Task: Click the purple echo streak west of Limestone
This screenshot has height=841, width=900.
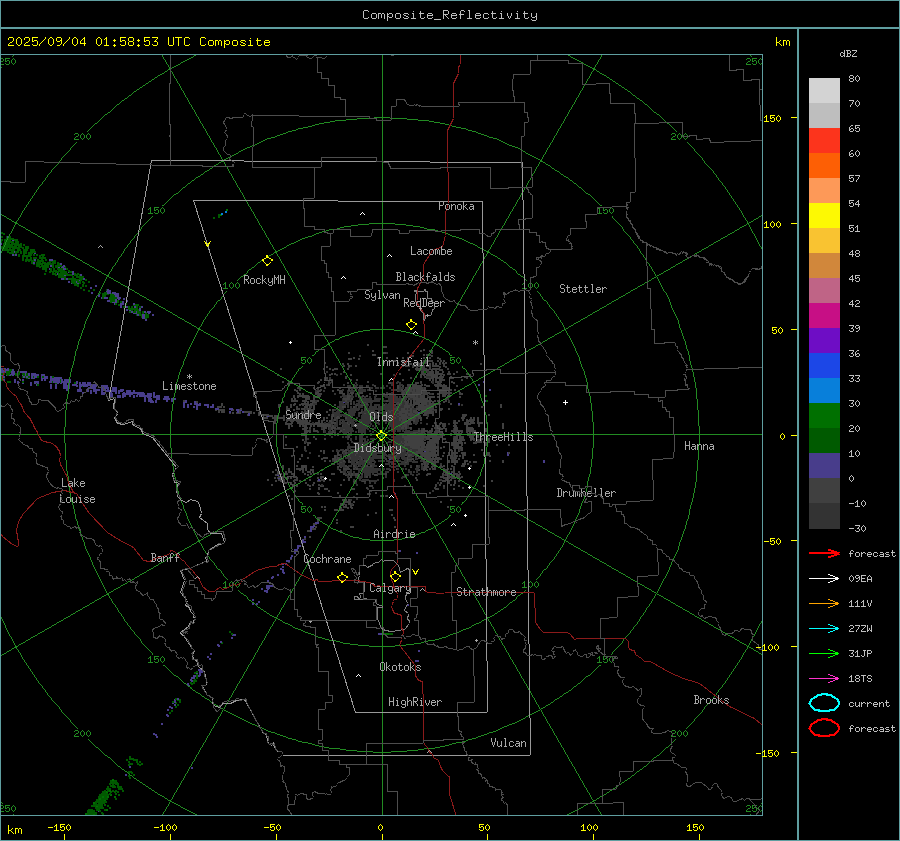Action: 86,386
